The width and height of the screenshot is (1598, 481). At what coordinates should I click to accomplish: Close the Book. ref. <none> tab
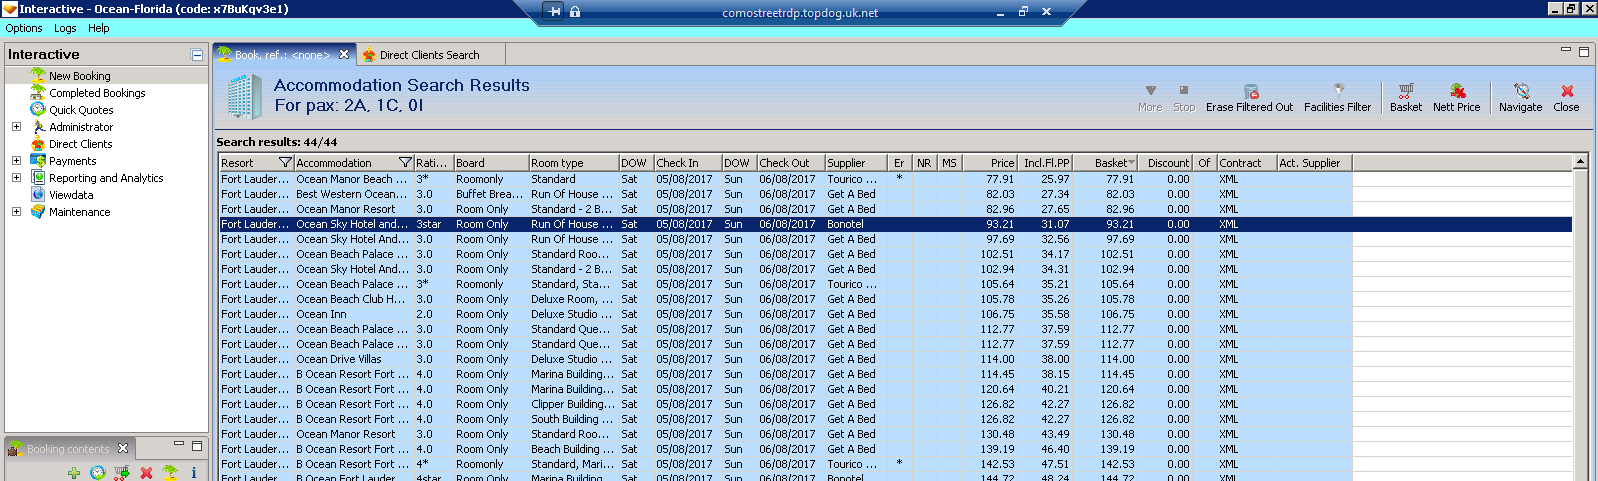[x=344, y=55]
